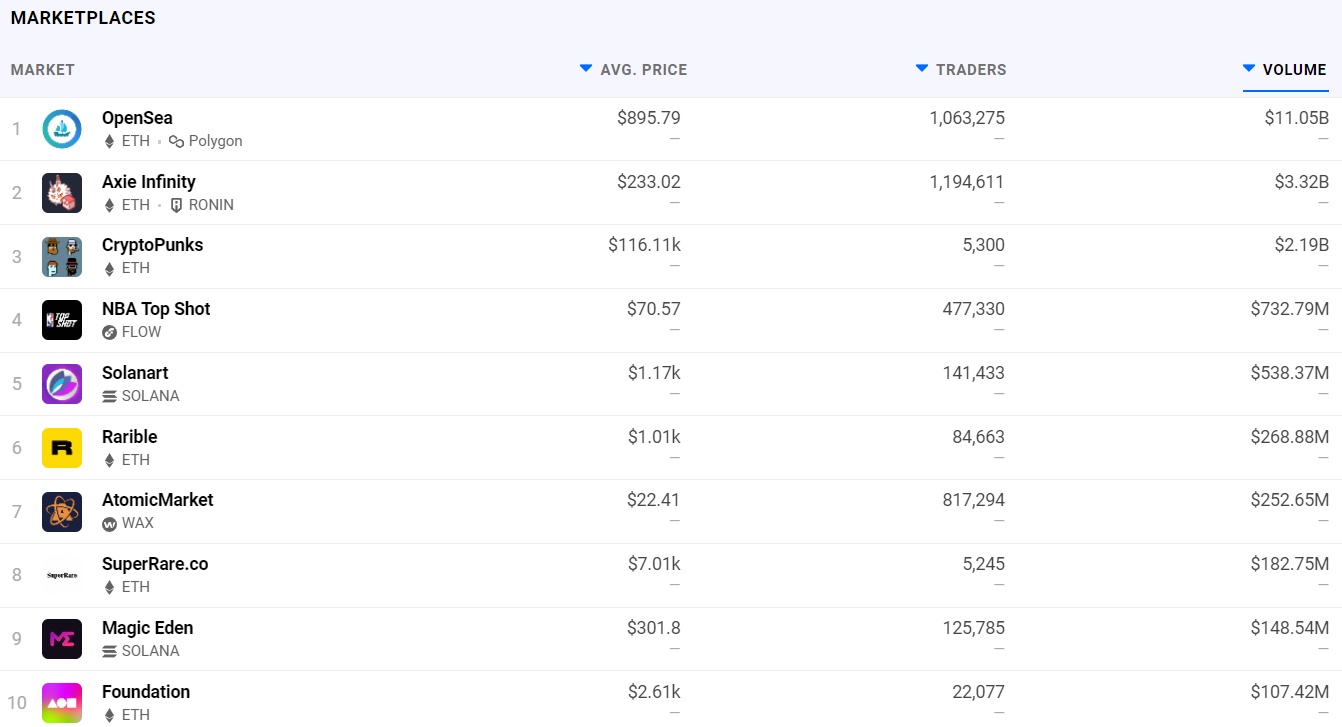Click the OpenSea traders count 1,063,275
This screenshot has width=1342, height=727.
click(967, 118)
